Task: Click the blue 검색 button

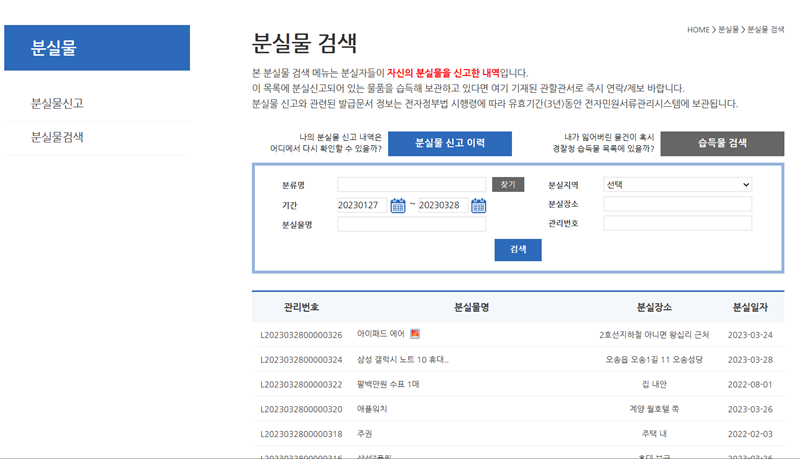Action: [518, 249]
